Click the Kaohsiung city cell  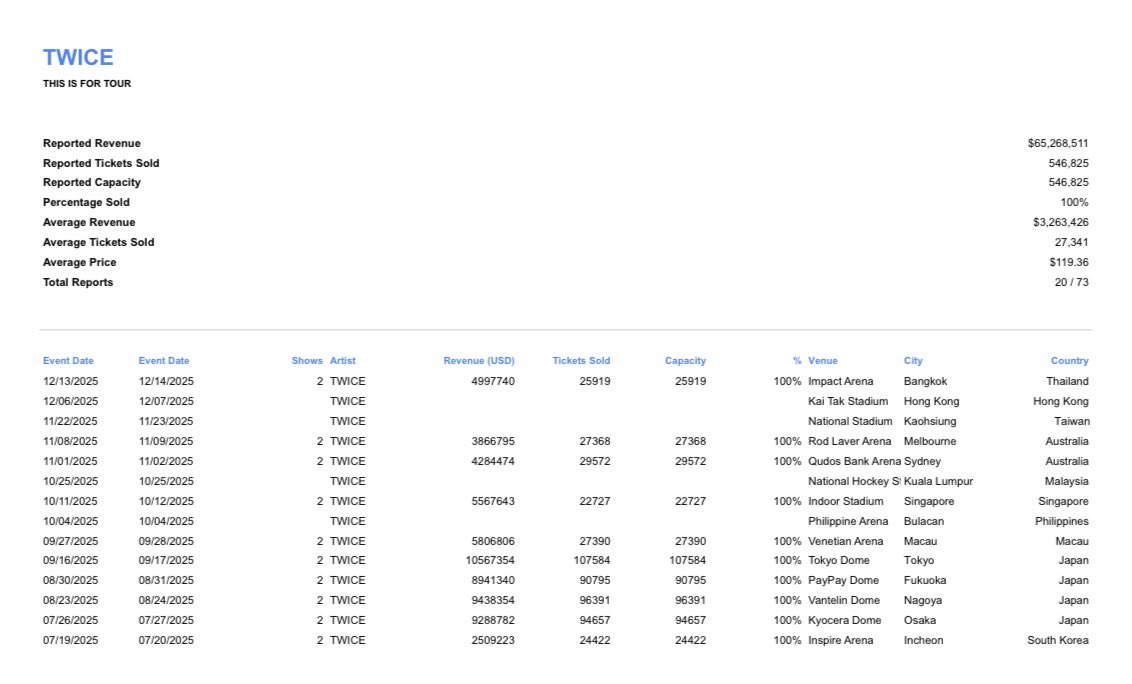tap(930, 421)
